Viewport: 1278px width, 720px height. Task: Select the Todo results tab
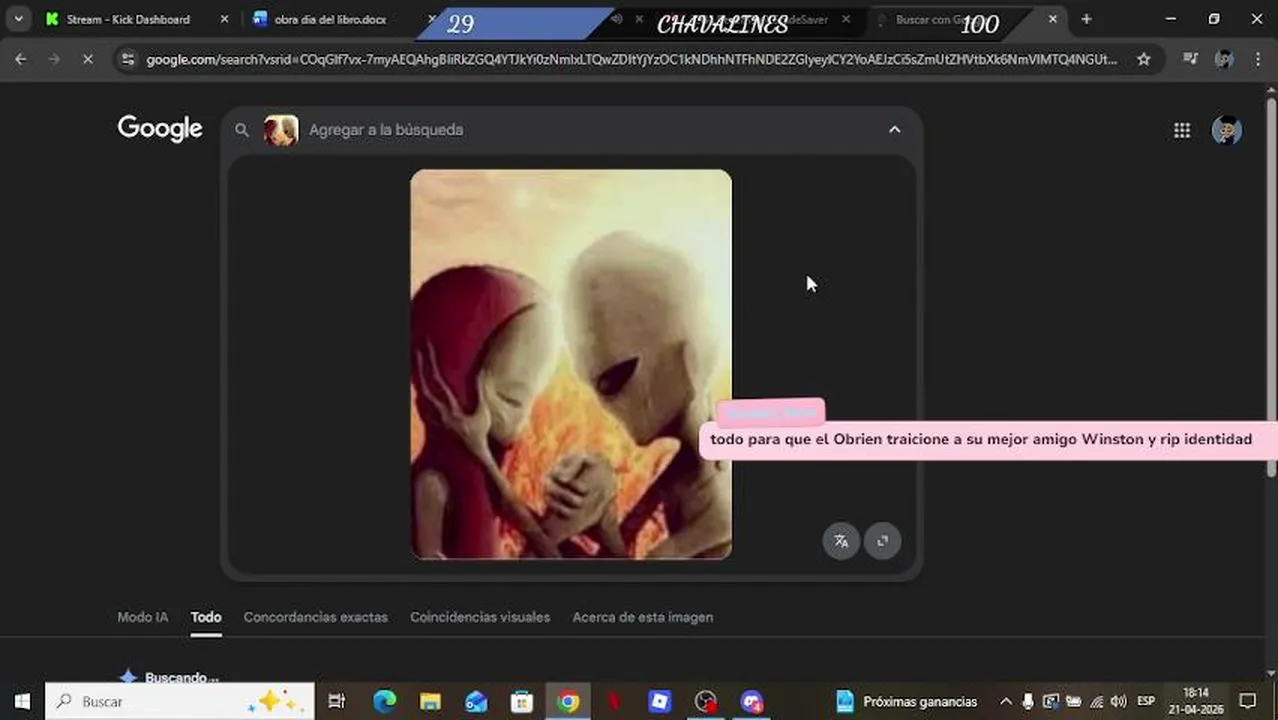(206, 617)
